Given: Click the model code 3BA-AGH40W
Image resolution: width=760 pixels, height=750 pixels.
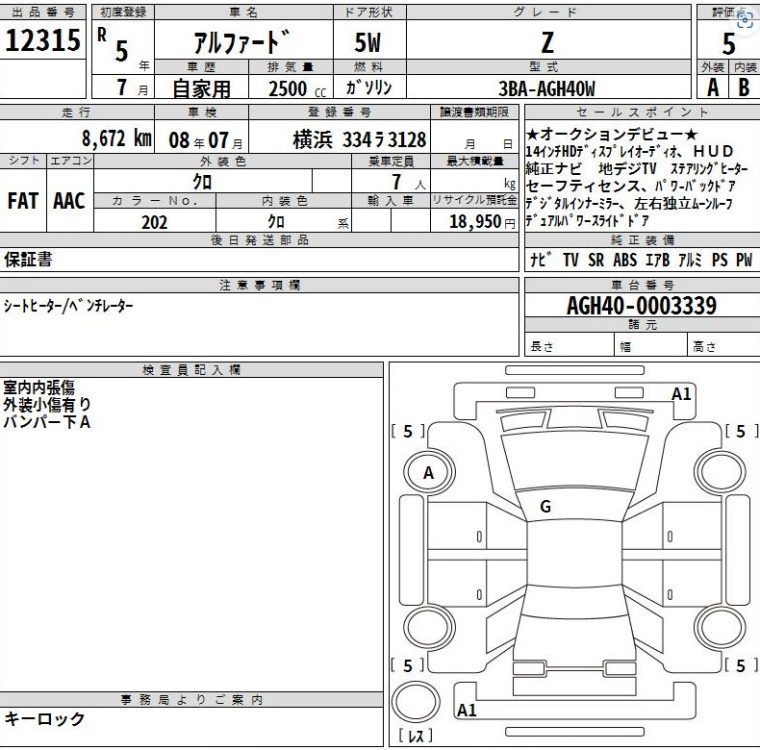Looking at the screenshot, I should click(545, 88).
